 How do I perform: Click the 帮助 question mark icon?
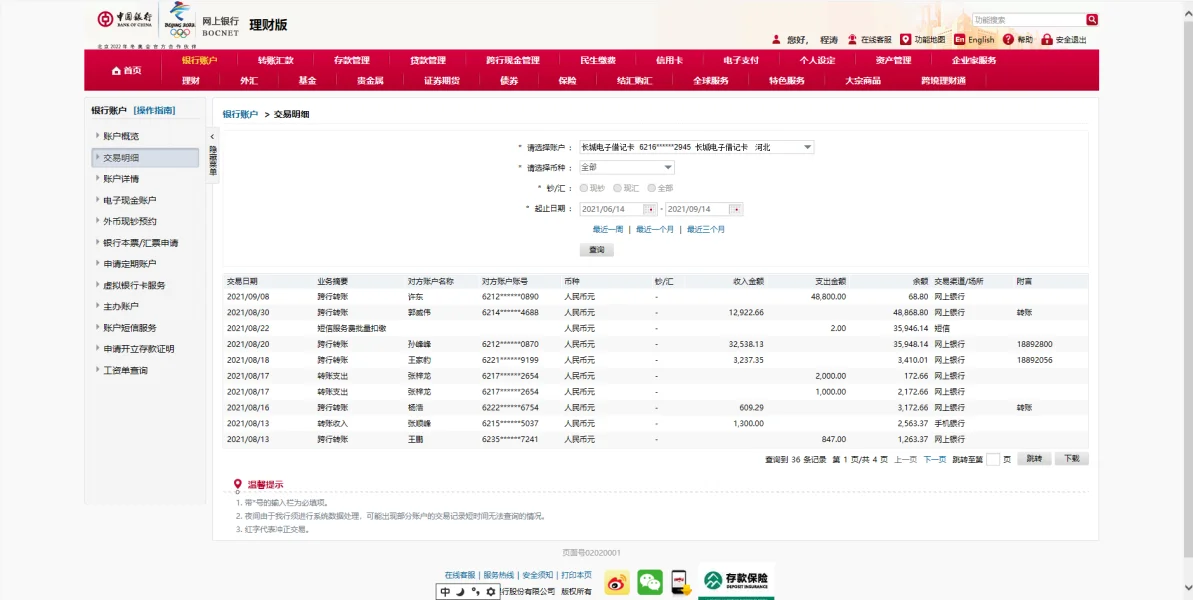click(x=1008, y=40)
